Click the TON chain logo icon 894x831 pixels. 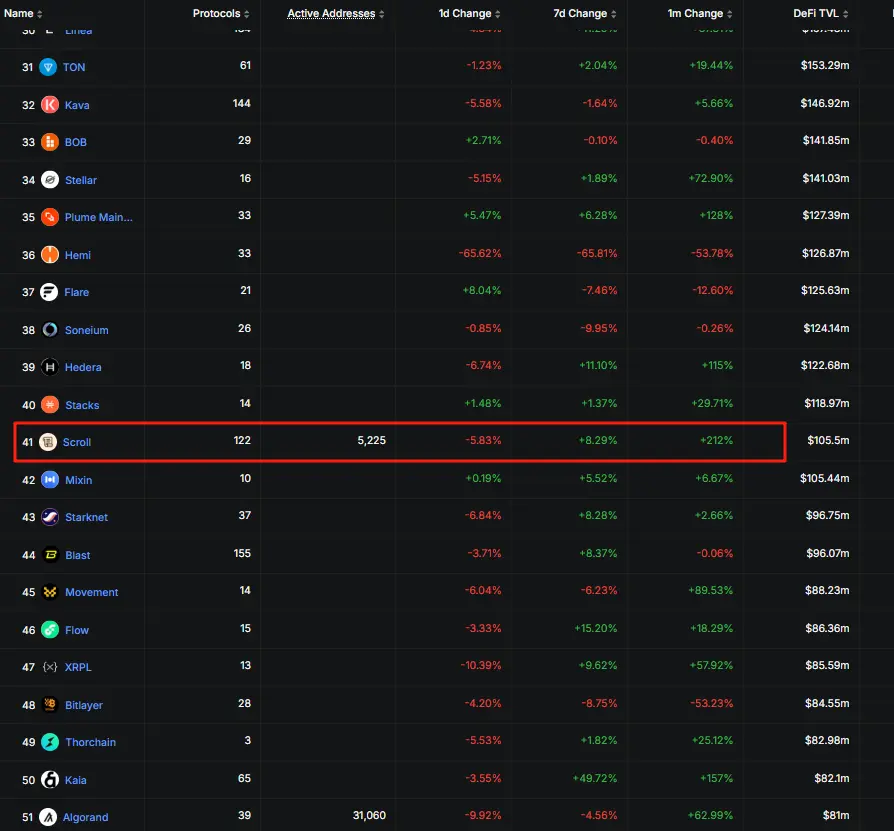48,67
